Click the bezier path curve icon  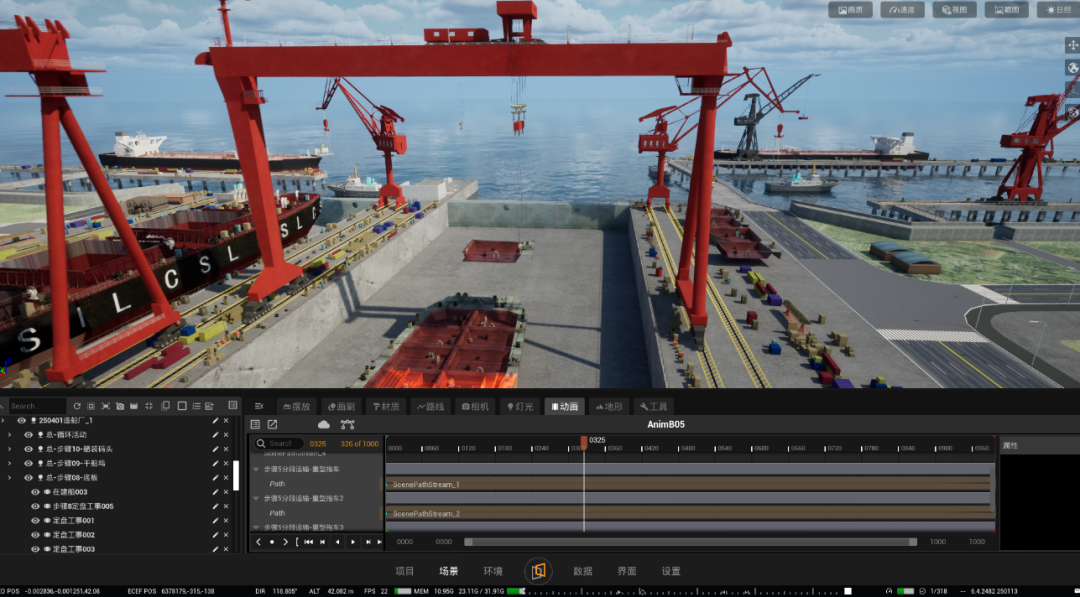[347, 425]
